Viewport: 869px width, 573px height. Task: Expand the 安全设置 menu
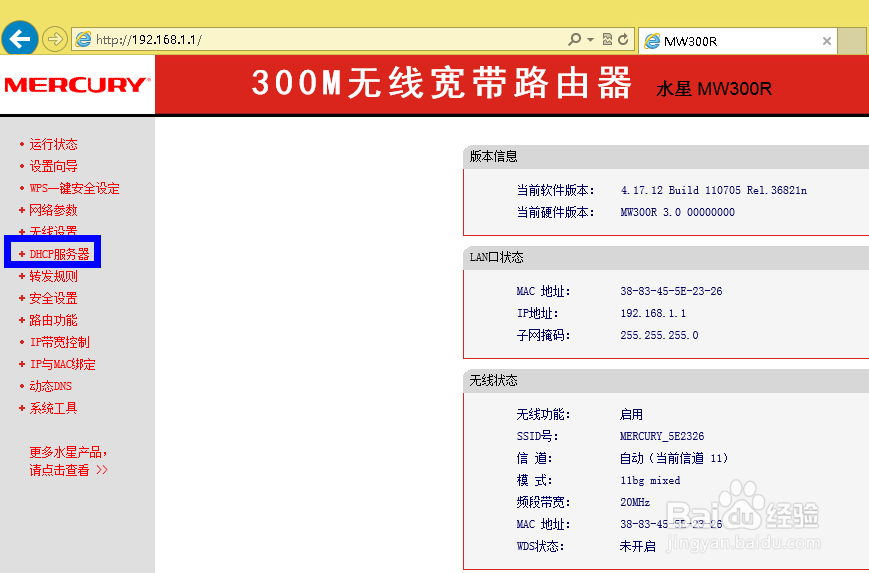pyautogui.click(x=53, y=298)
